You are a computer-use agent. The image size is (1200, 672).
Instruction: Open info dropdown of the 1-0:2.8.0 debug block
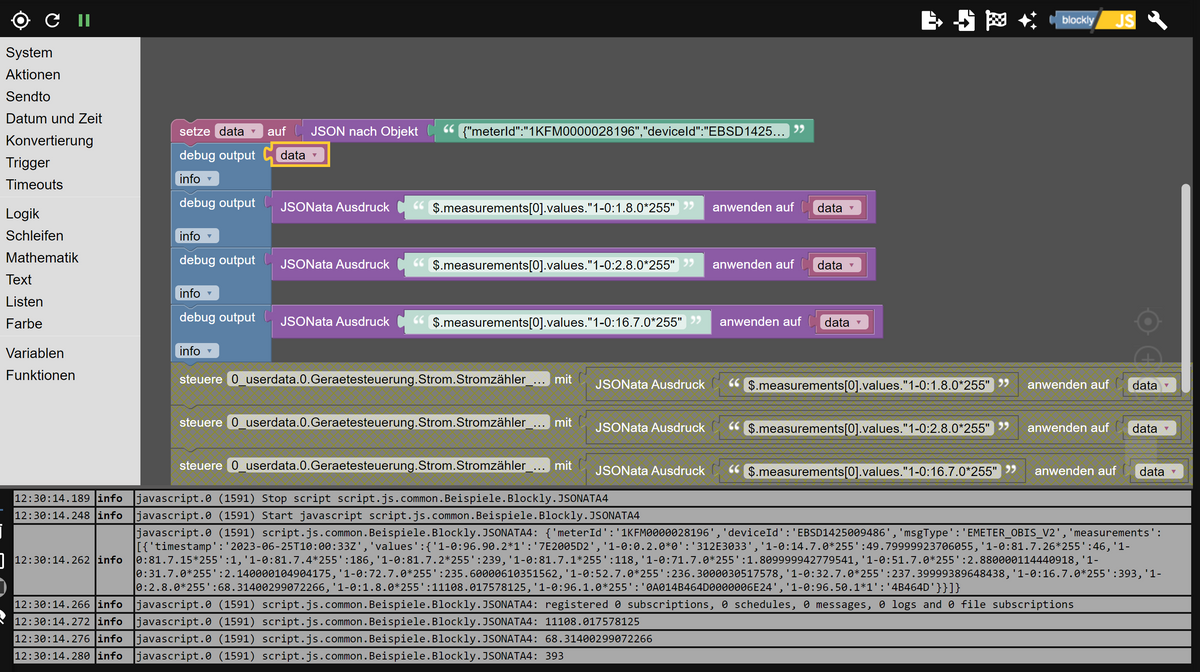[196, 293]
